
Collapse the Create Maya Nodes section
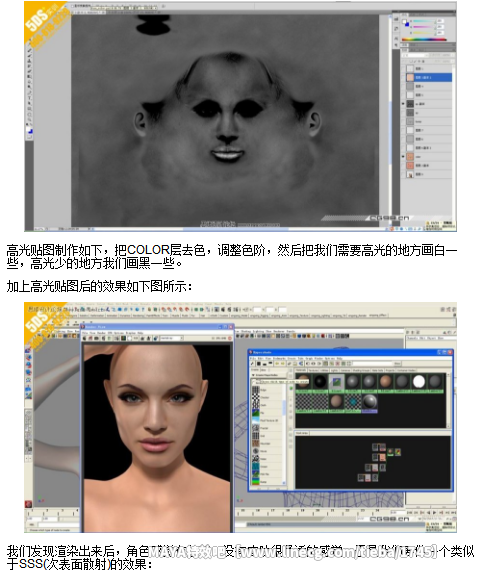pyautogui.click(x=254, y=375)
